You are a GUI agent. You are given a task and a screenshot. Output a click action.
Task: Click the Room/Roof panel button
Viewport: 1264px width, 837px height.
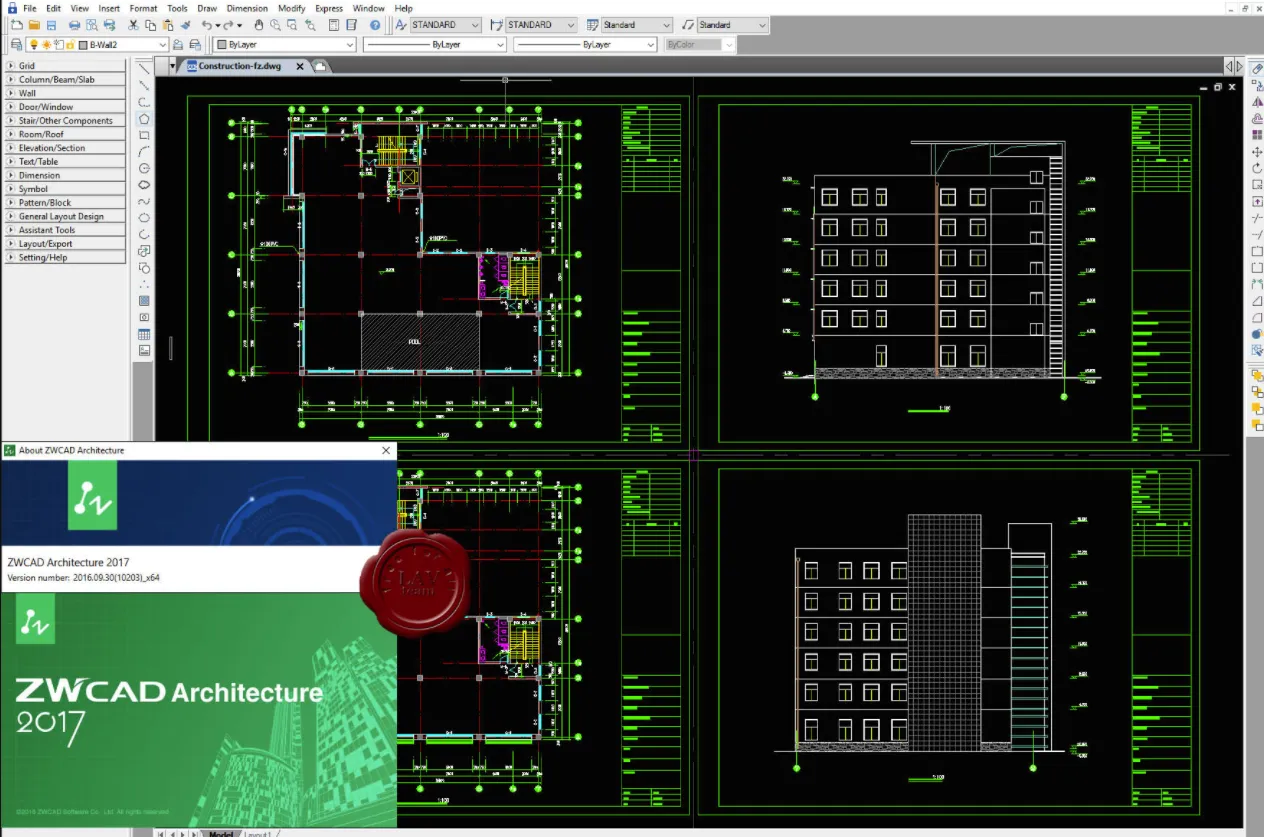[66, 134]
